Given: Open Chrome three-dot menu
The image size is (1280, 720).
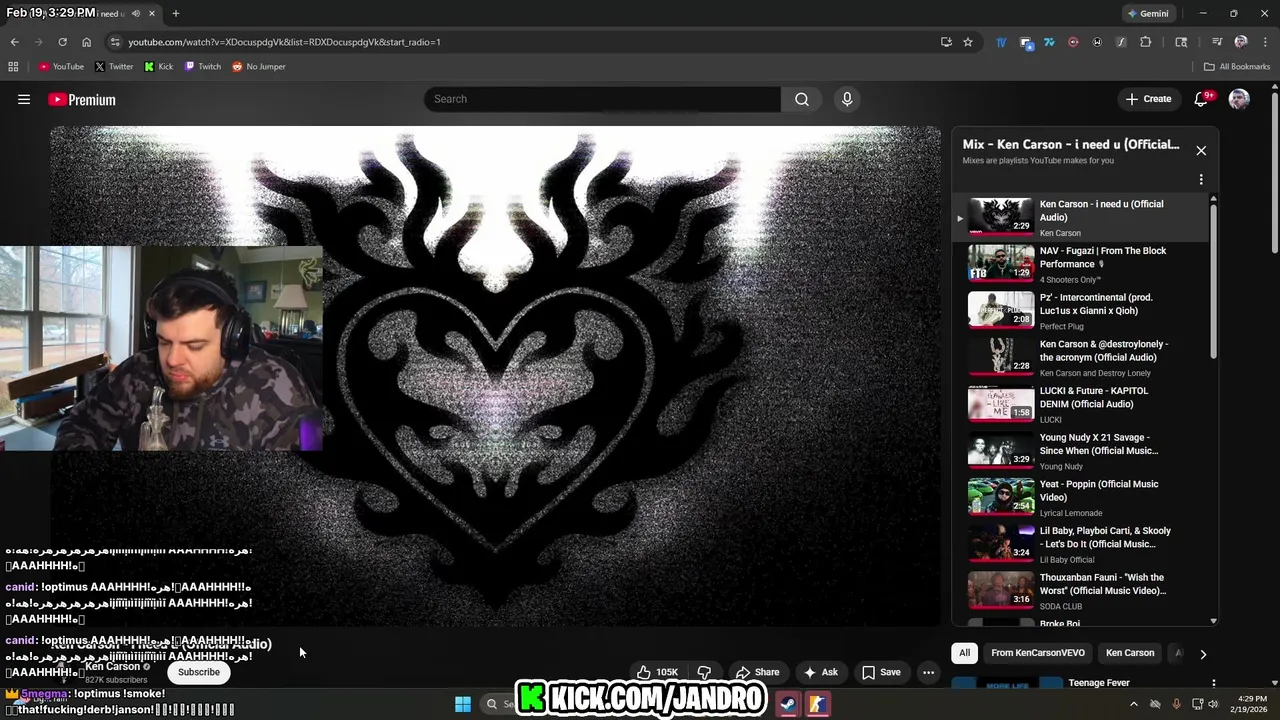Looking at the screenshot, I should [x=1264, y=42].
